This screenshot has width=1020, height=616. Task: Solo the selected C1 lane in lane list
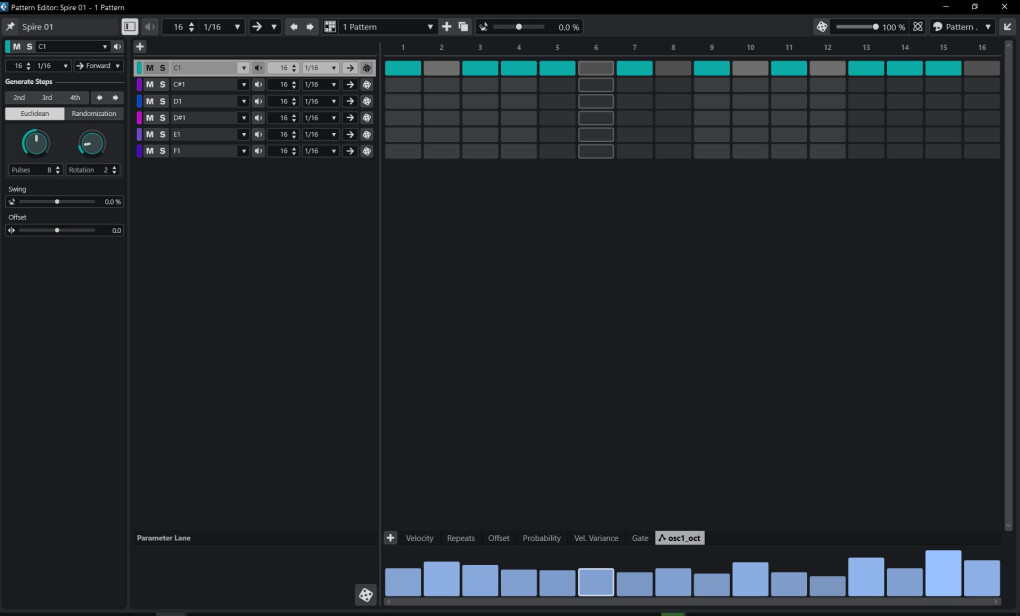tap(163, 68)
